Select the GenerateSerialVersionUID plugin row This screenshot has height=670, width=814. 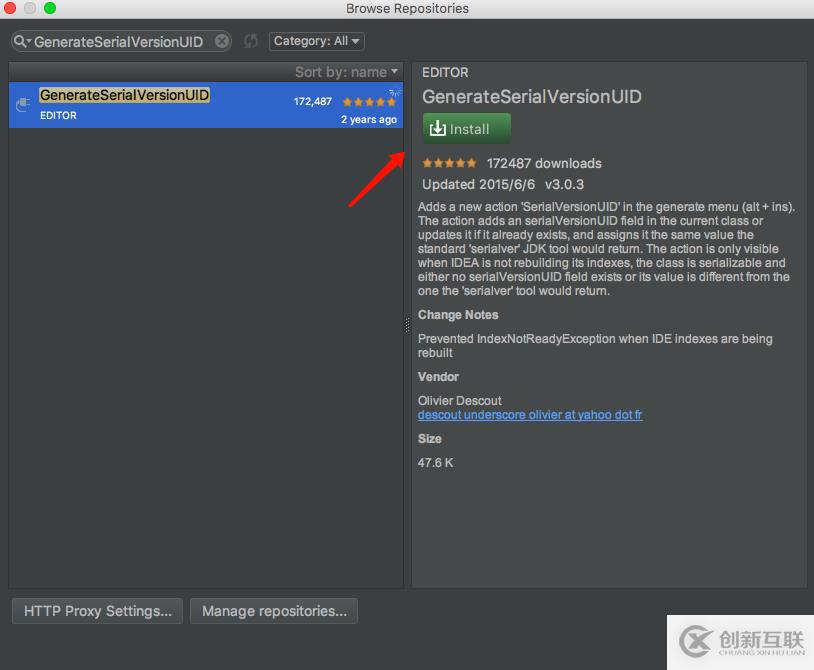206,105
